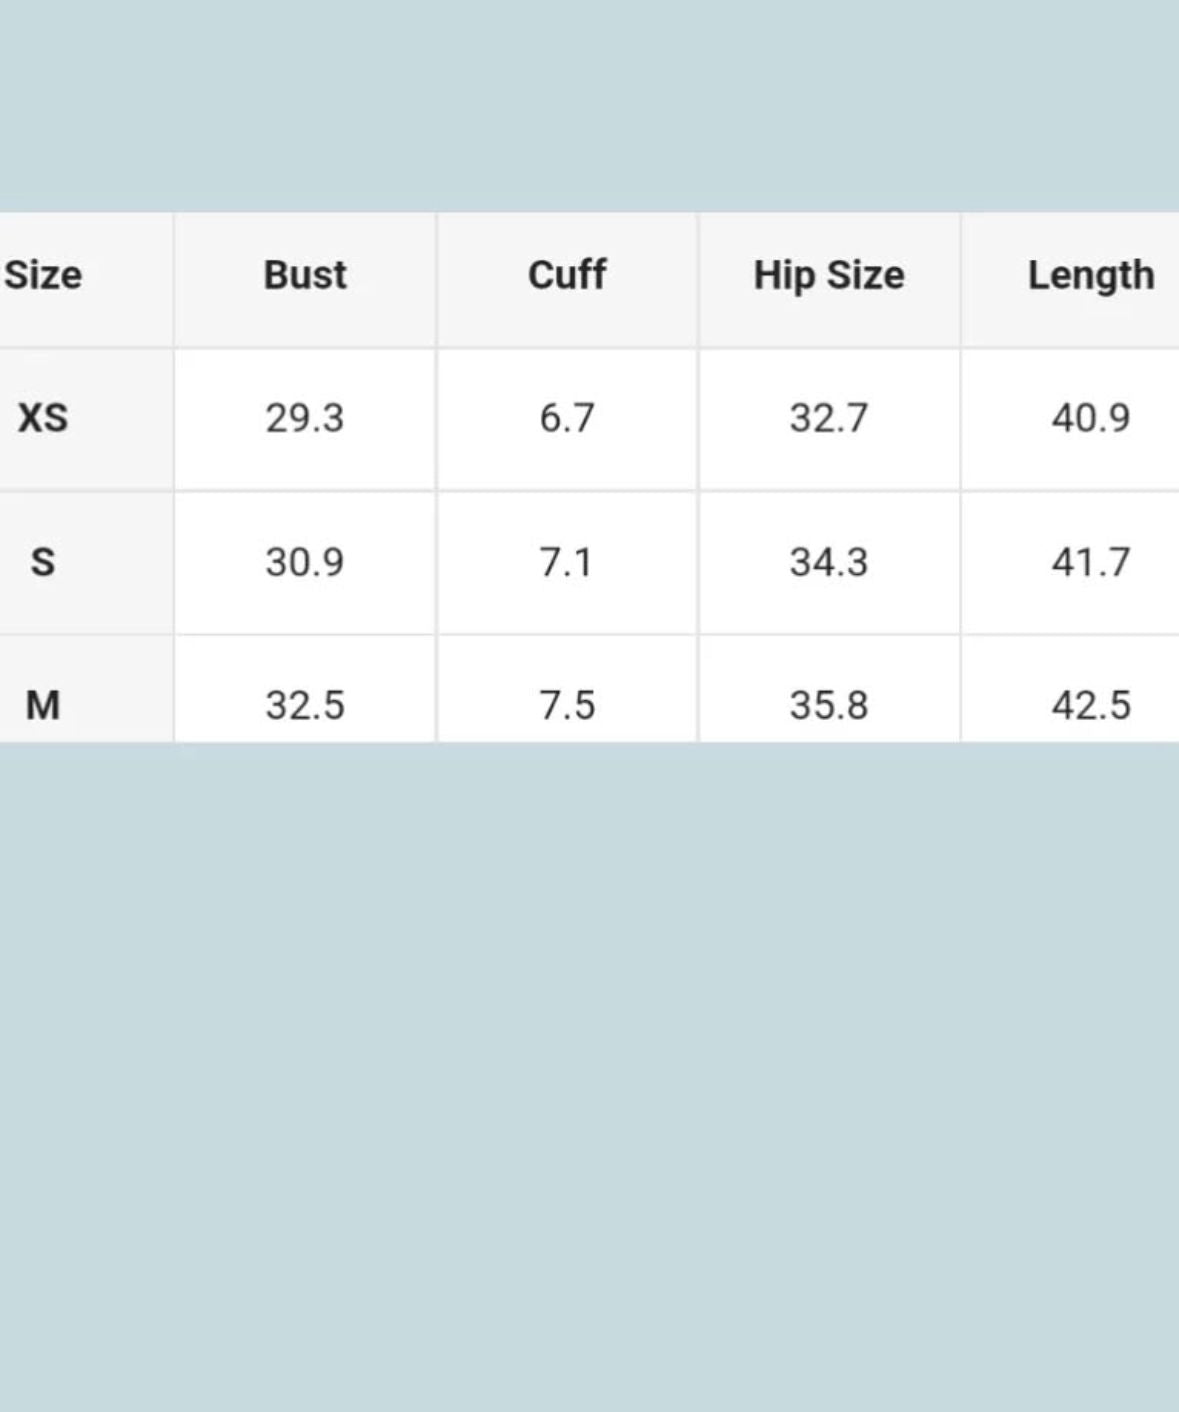Select the XS cuff value 6.7
The image size is (1179, 1412).
pos(567,417)
